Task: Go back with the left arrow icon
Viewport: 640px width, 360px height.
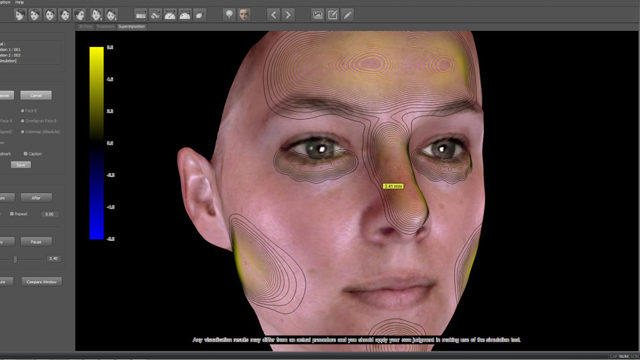Action: (x=273, y=15)
